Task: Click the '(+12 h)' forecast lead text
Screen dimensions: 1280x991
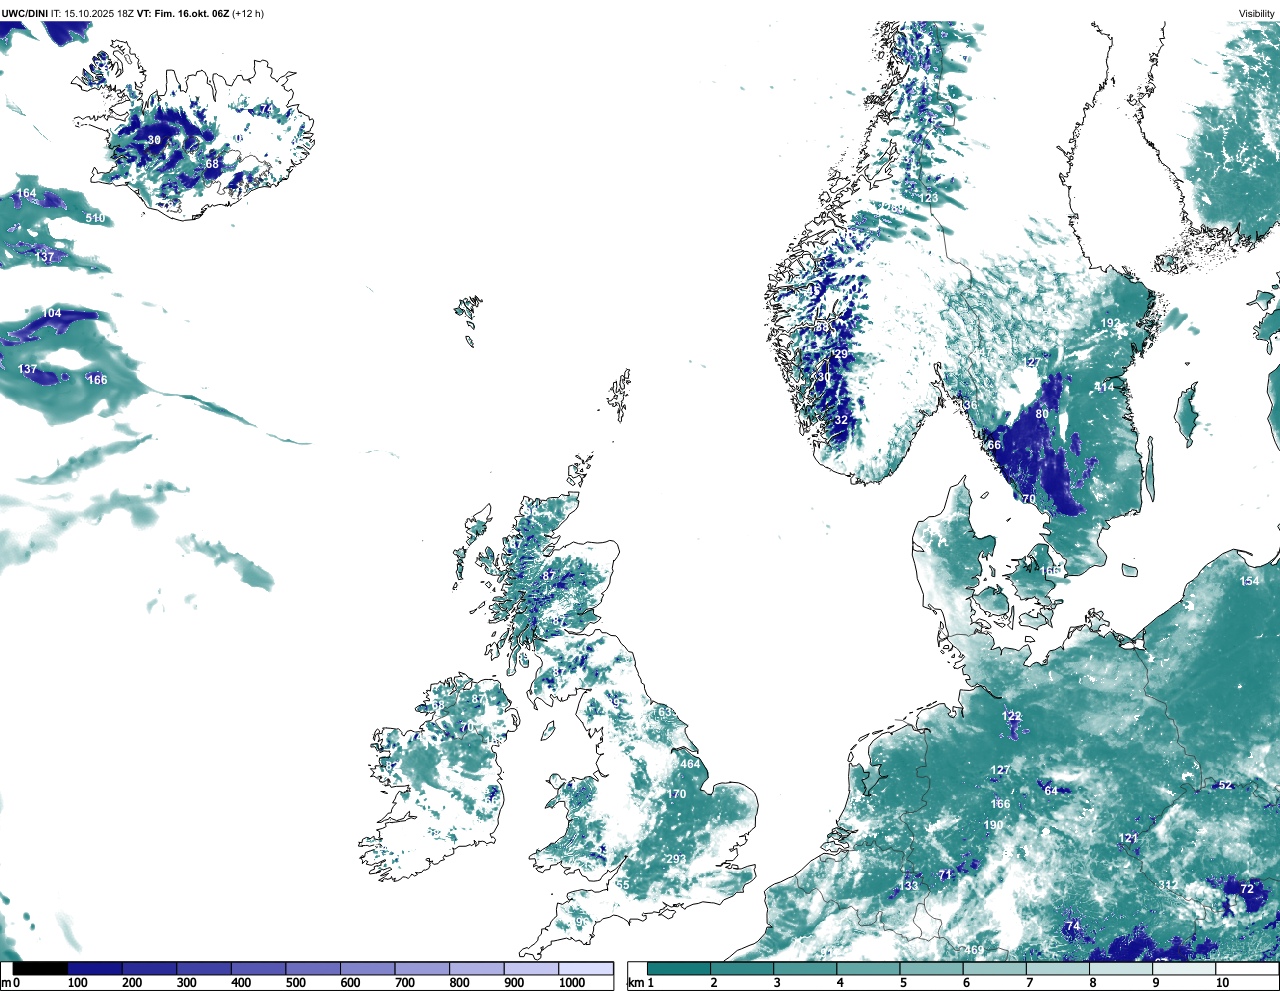Action: pos(248,14)
